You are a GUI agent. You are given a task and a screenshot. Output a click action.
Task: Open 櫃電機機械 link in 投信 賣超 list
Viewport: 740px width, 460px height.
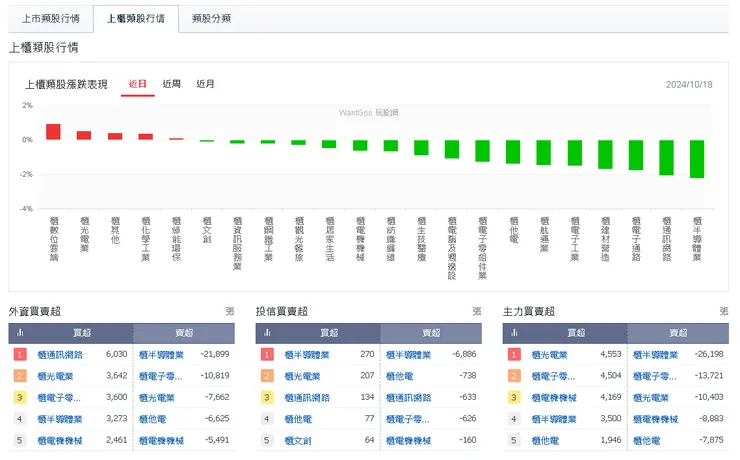[408, 441]
